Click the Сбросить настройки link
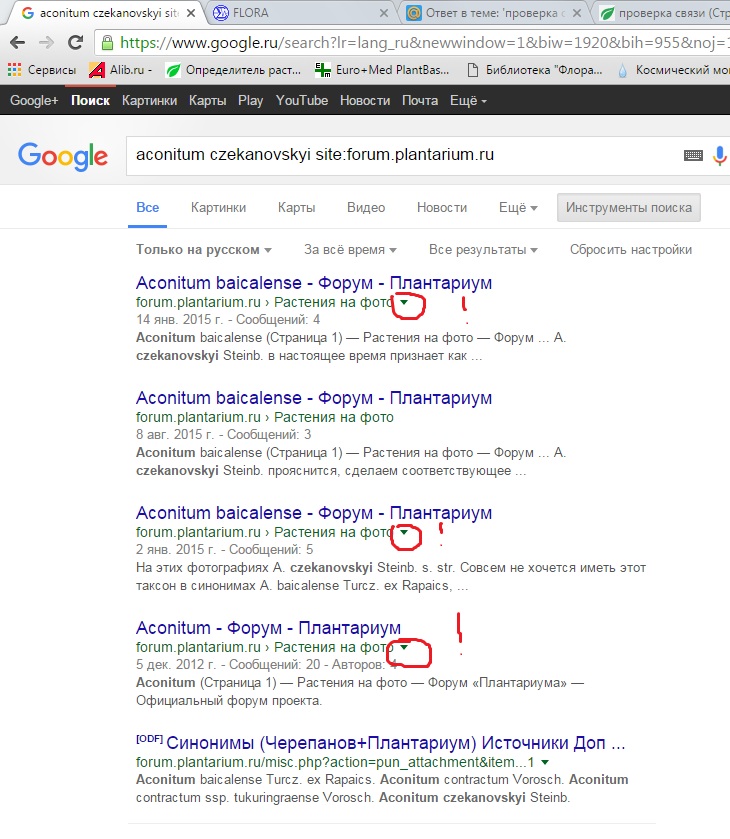This screenshot has width=730, height=839. tap(630, 250)
